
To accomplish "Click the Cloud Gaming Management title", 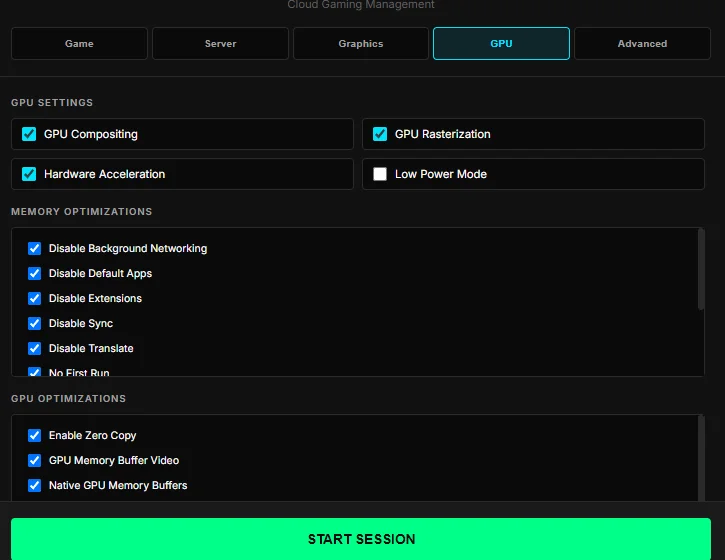I will (361, 5).
